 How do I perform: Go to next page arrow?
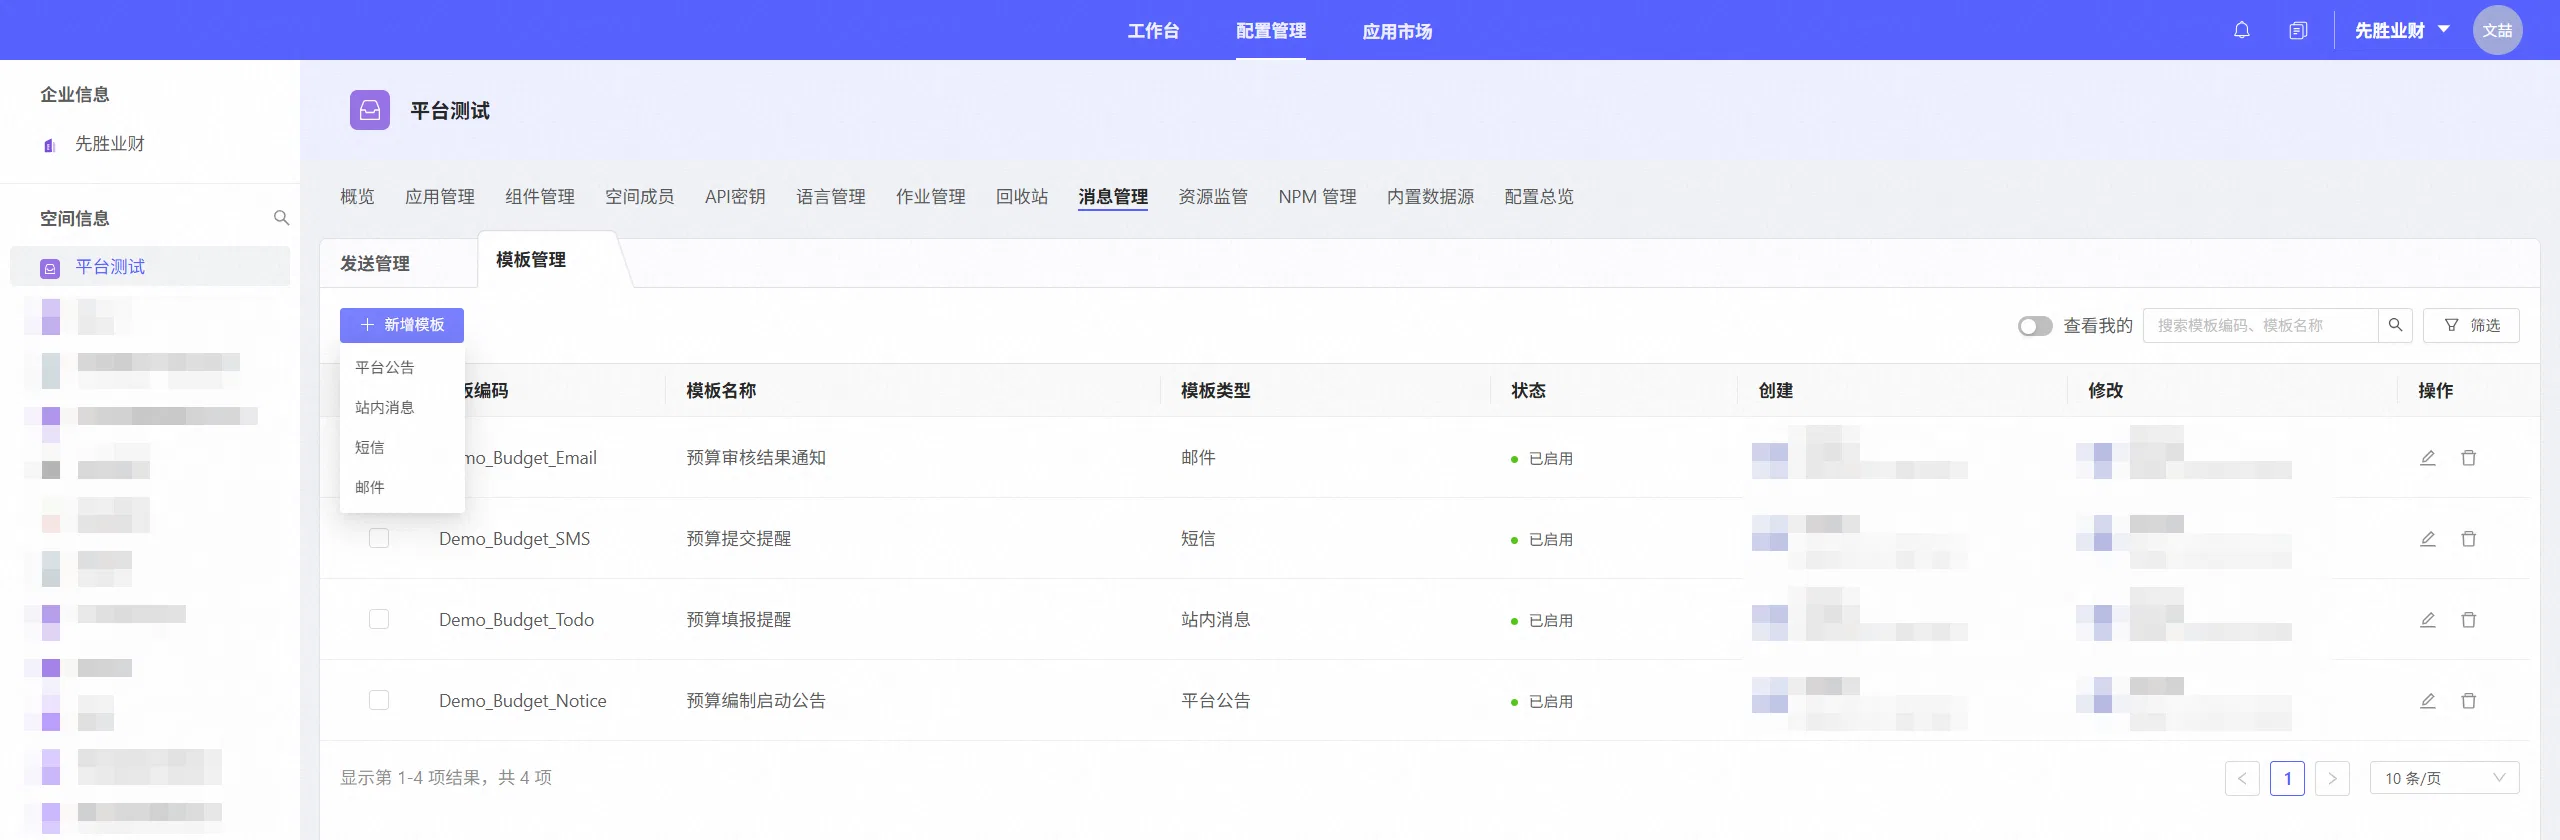[x=2332, y=778]
